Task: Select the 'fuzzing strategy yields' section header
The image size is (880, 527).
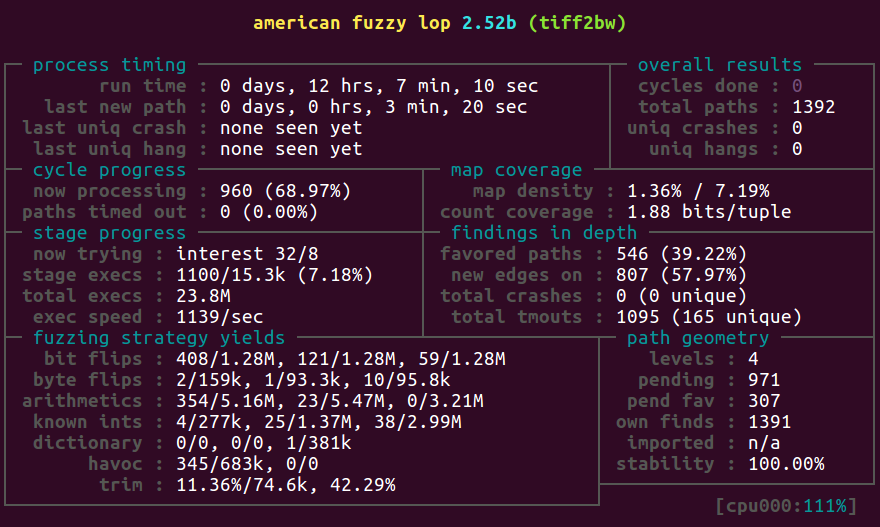Action: 159,338
